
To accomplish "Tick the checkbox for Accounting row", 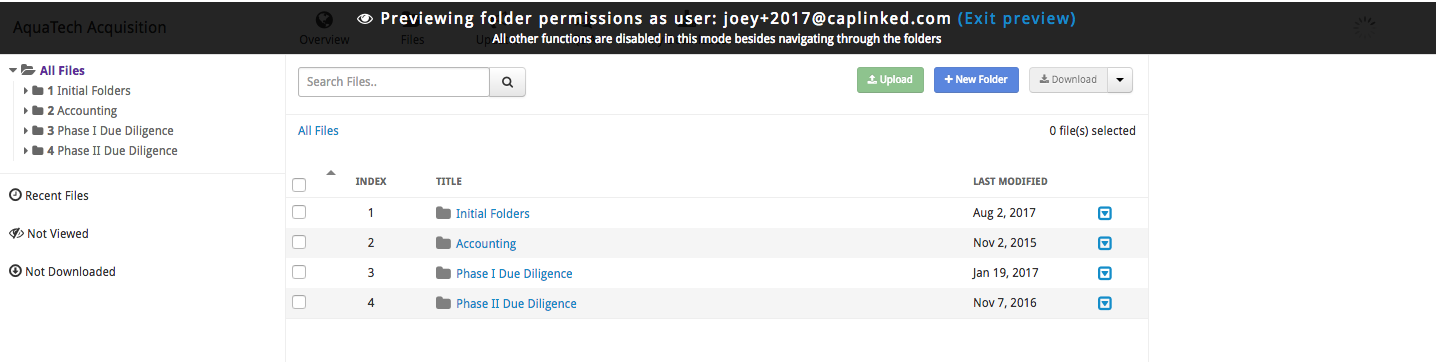I will coord(299,242).
